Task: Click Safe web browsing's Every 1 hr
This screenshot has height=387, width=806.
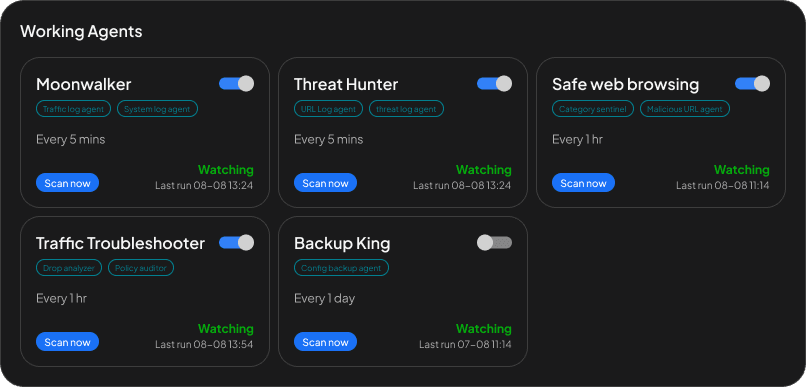Action: 577,139
